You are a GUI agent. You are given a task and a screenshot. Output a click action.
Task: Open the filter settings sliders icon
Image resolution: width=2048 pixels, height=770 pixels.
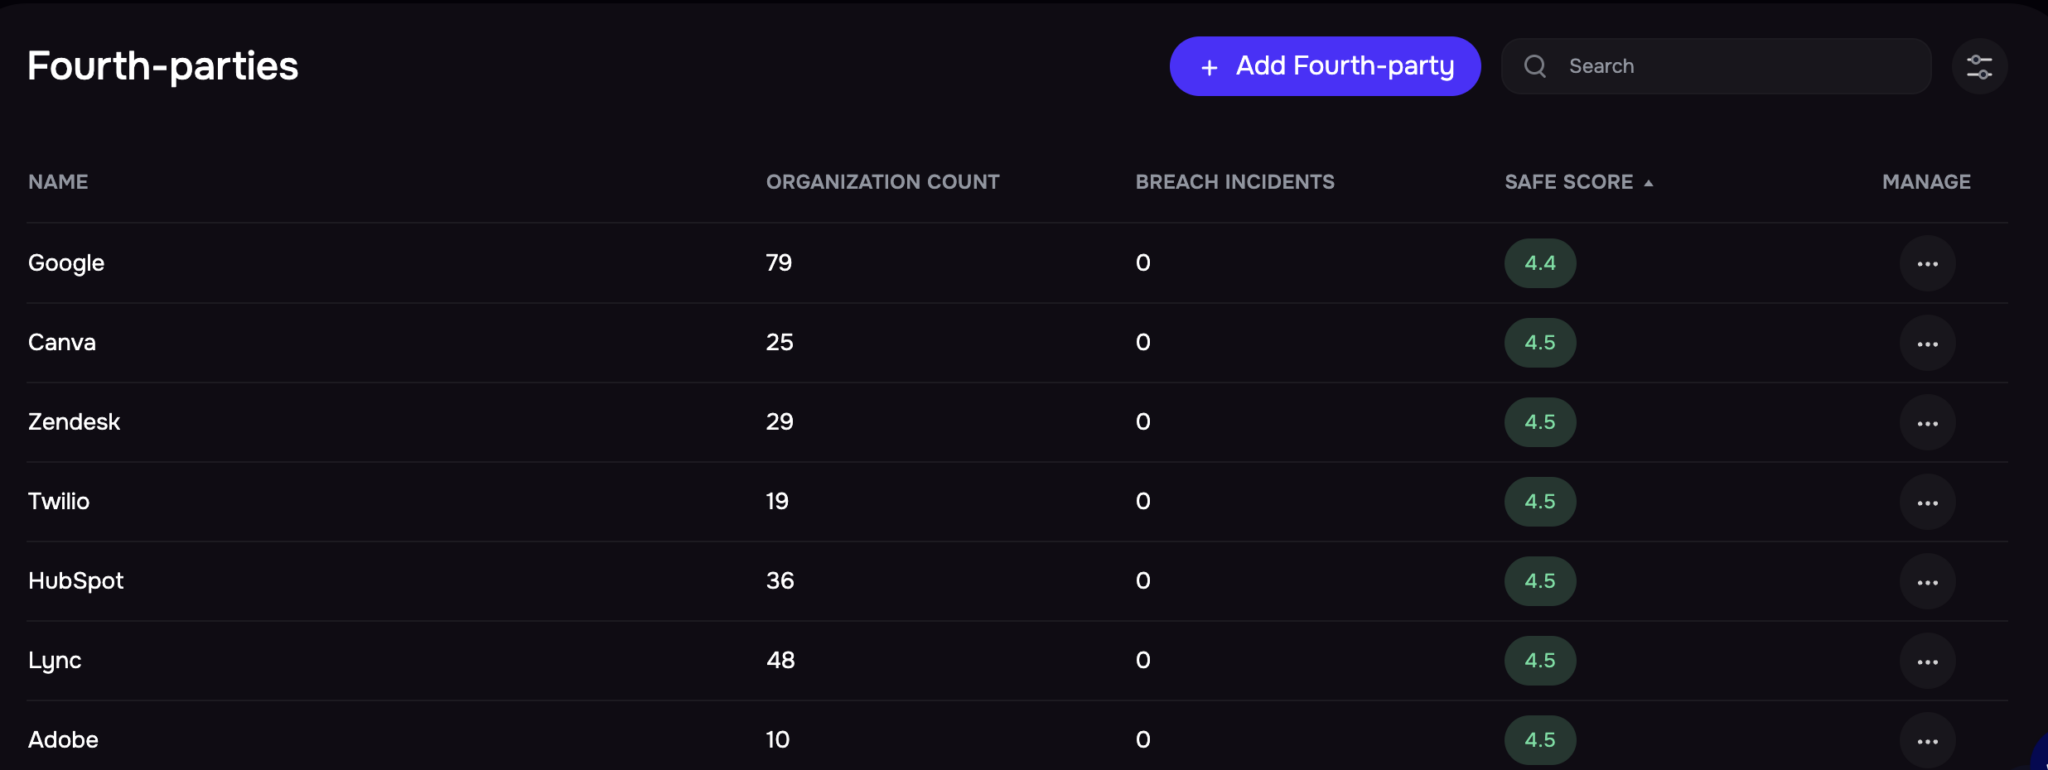pos(1979,66)
